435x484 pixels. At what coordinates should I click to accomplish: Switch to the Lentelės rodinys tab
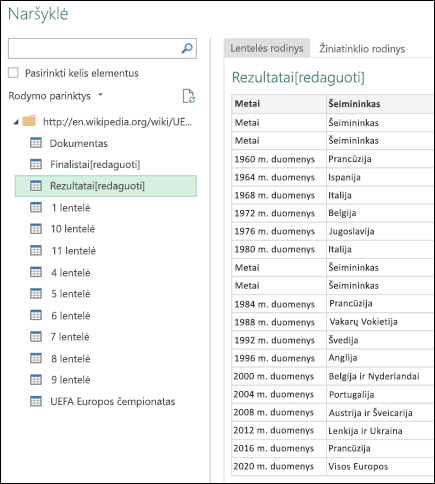267,48
